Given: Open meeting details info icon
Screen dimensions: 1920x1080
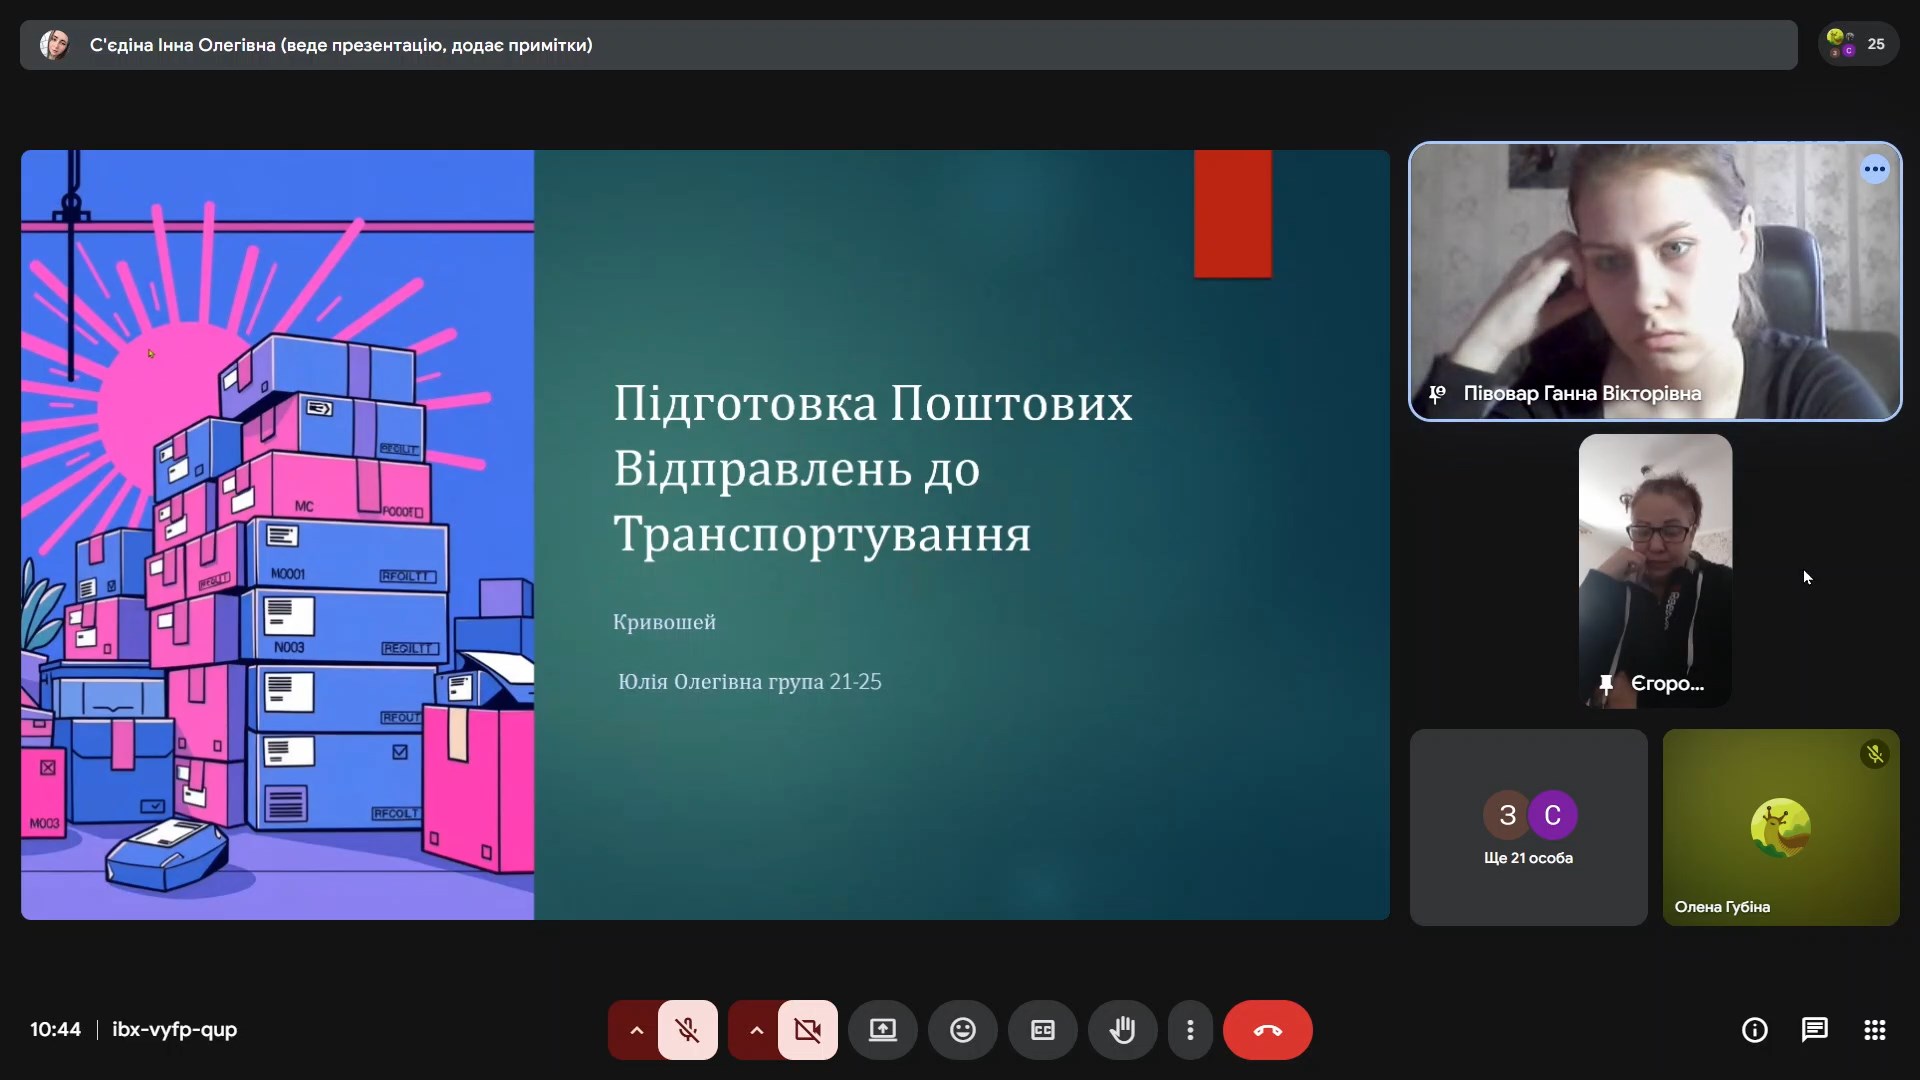Looking at the screenshot, I should (1754, 1030).
